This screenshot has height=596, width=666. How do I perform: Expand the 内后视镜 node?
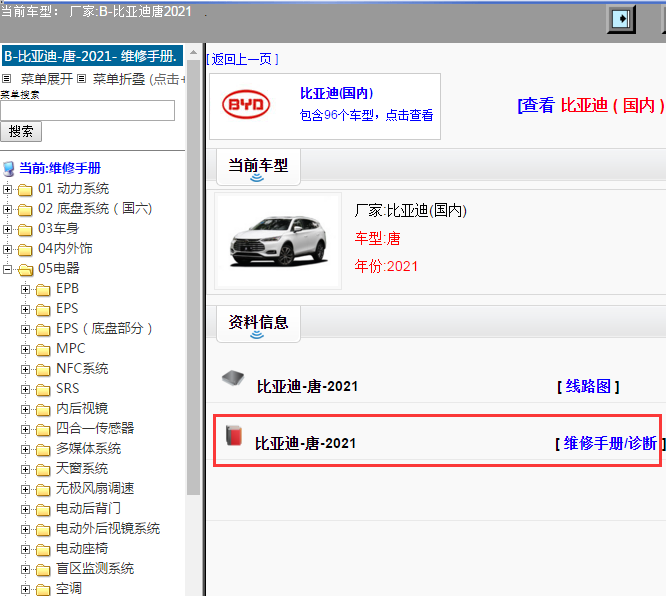coord(25,409)
